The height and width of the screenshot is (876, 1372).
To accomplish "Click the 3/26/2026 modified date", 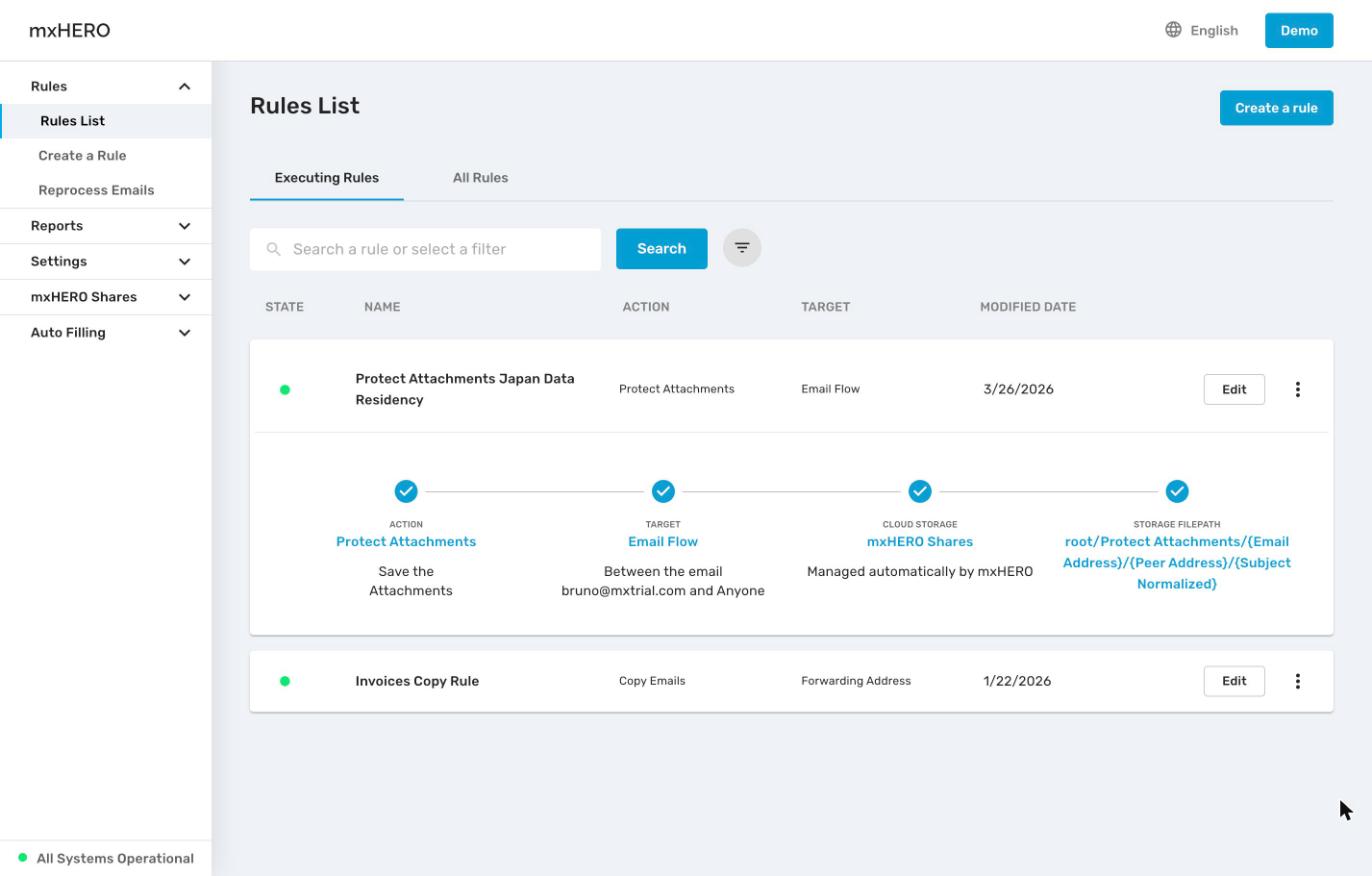I will point(1018,389).
